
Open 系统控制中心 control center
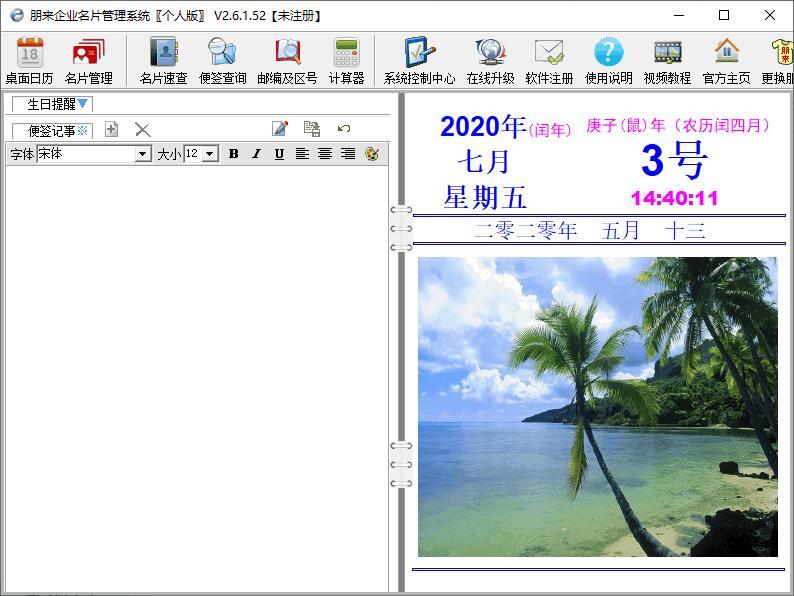[419, 60]
